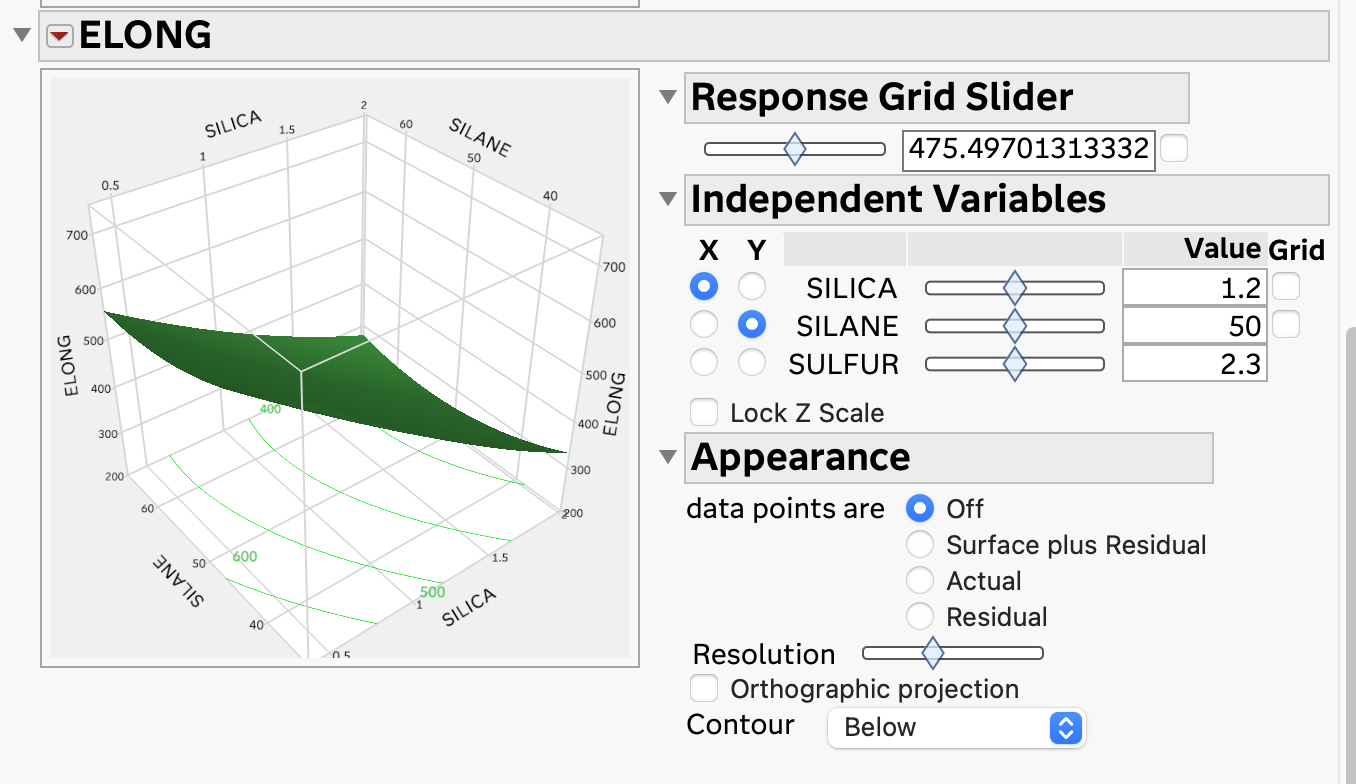Viewport: 1356px width, 784px height.
Task: Enable Orthographic projection
Action: point(704,689)
